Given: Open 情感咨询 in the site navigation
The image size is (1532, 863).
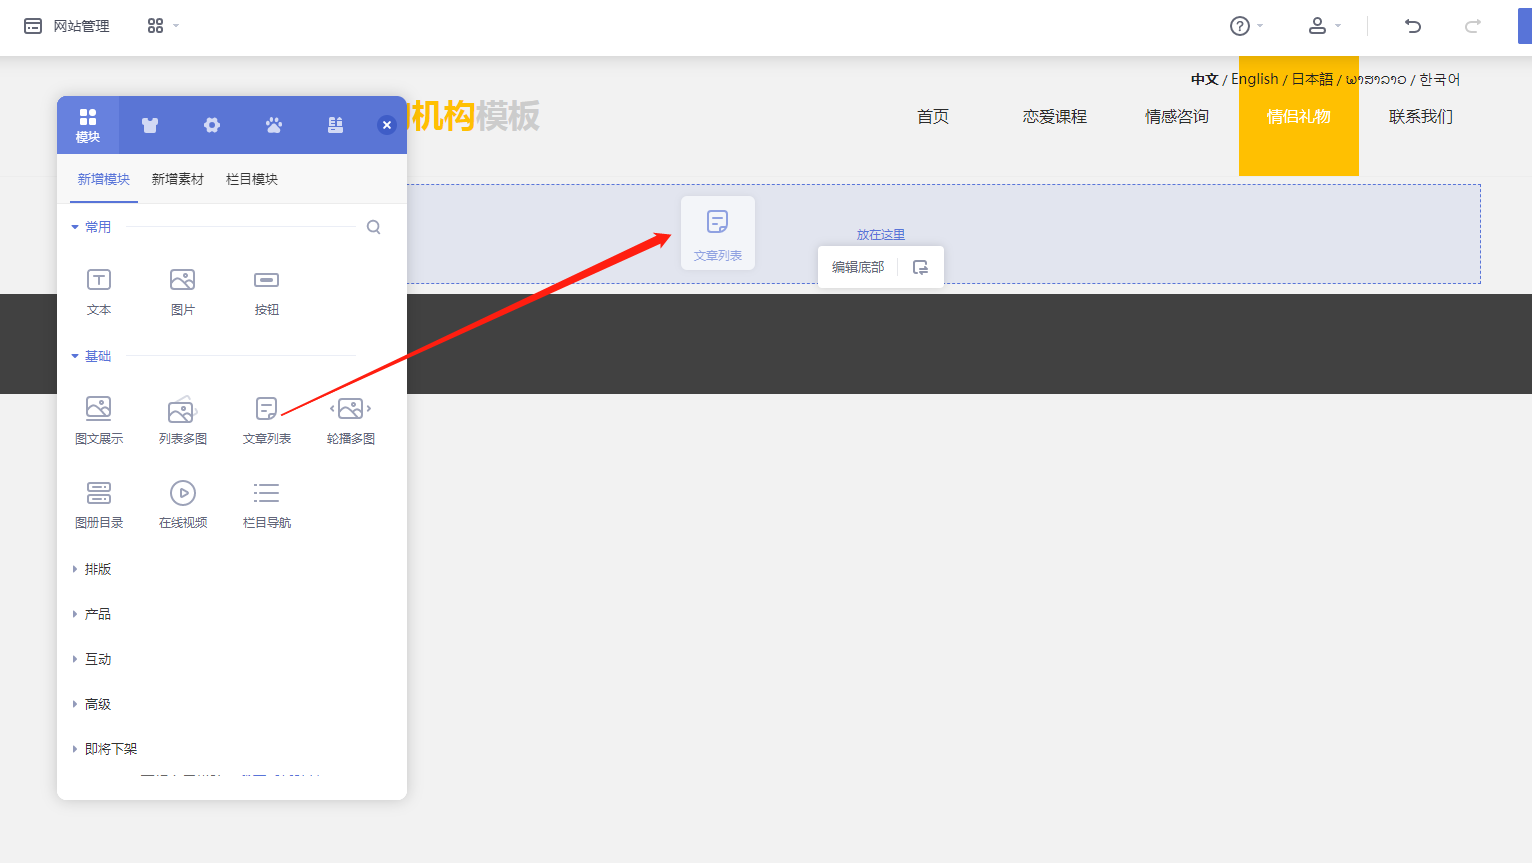Looking at the screenshot, I should click(x=1177, y=117).
